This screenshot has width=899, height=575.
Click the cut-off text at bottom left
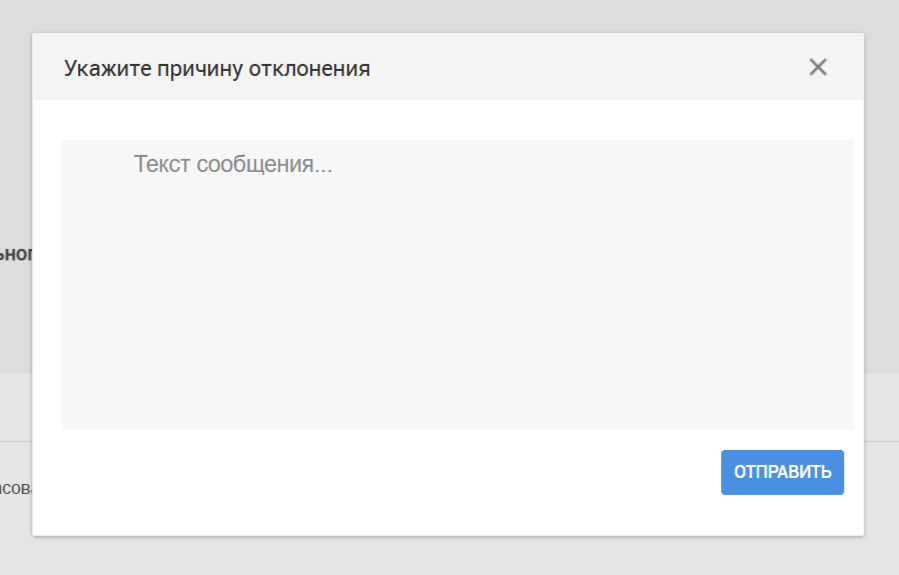coord(16,488)
